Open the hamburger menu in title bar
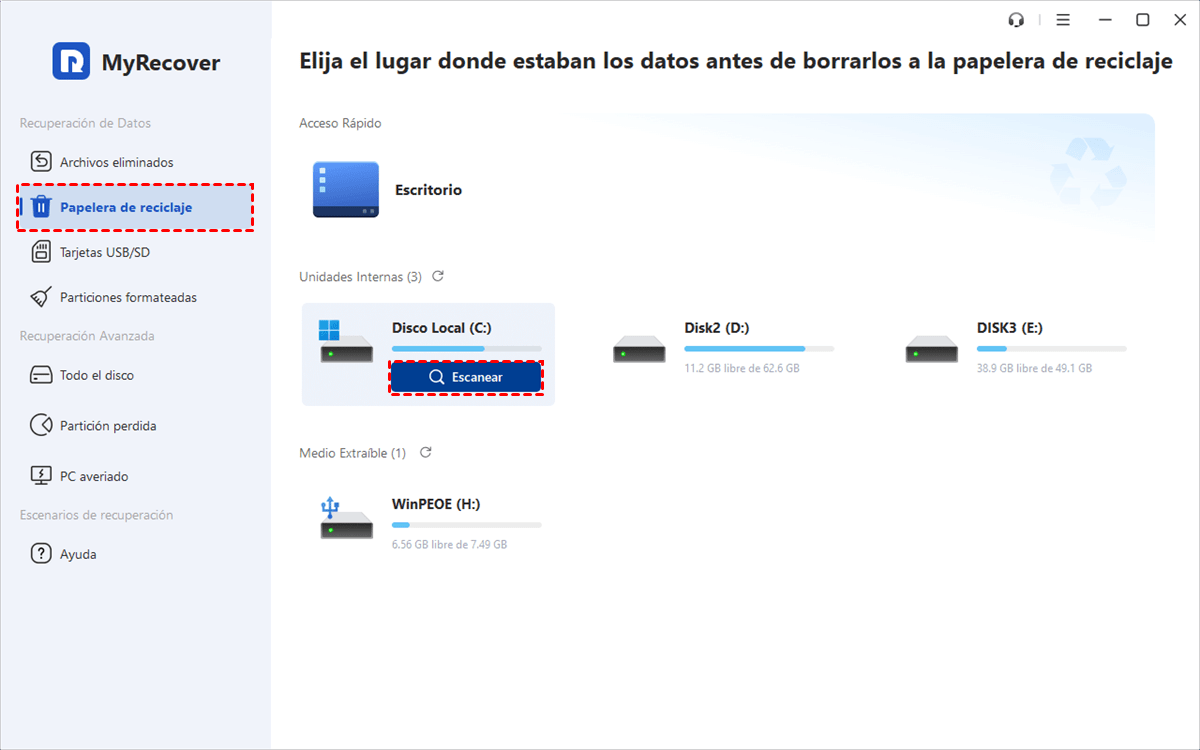The height and width of the screenshot is (750, 1200). click(x=1063, y=20)
